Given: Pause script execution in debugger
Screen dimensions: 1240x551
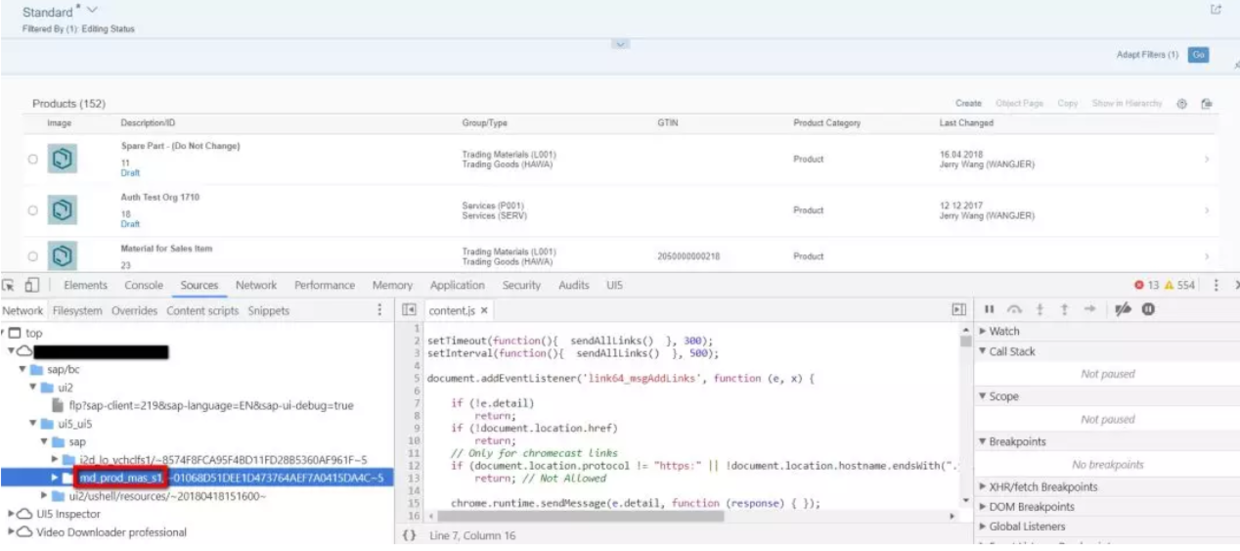Looking at the screenshot, I should point(989,310).
